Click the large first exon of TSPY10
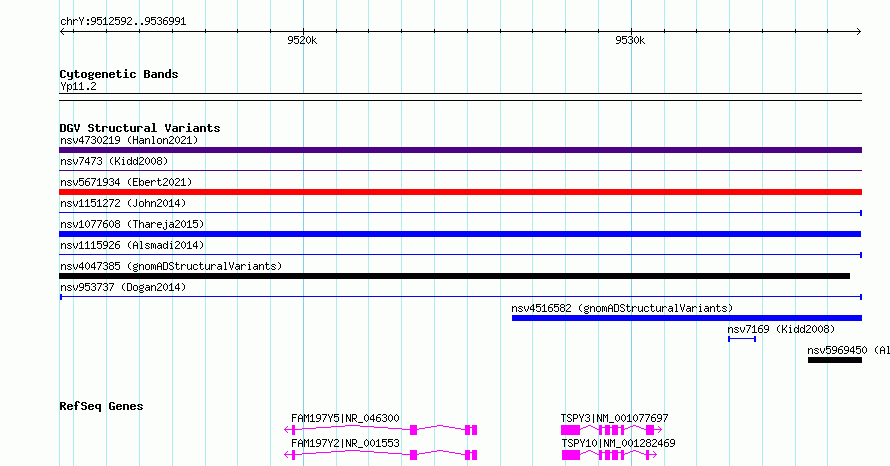The width and height of the screenshot is (890, 466). [571, 455]
